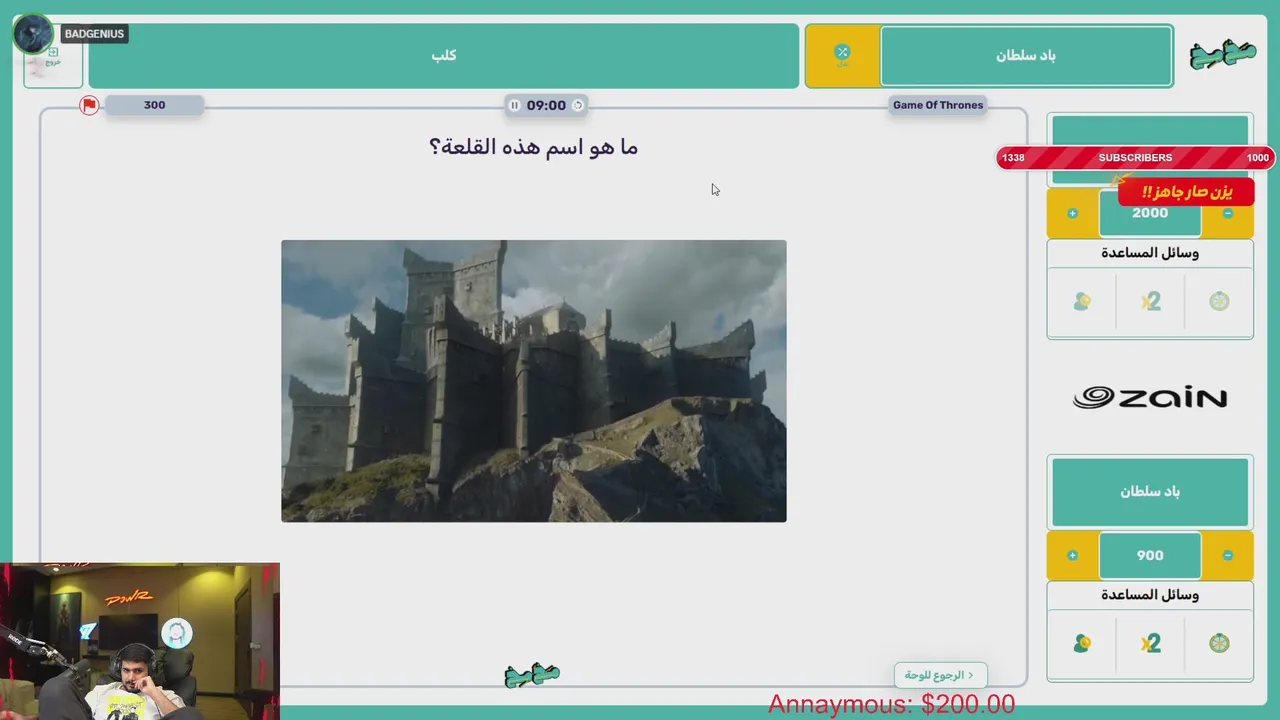Image resolution: width=1280 pixels, height=720 pixels.
Task: Click the red flag report icon
Action: point(89,105)
